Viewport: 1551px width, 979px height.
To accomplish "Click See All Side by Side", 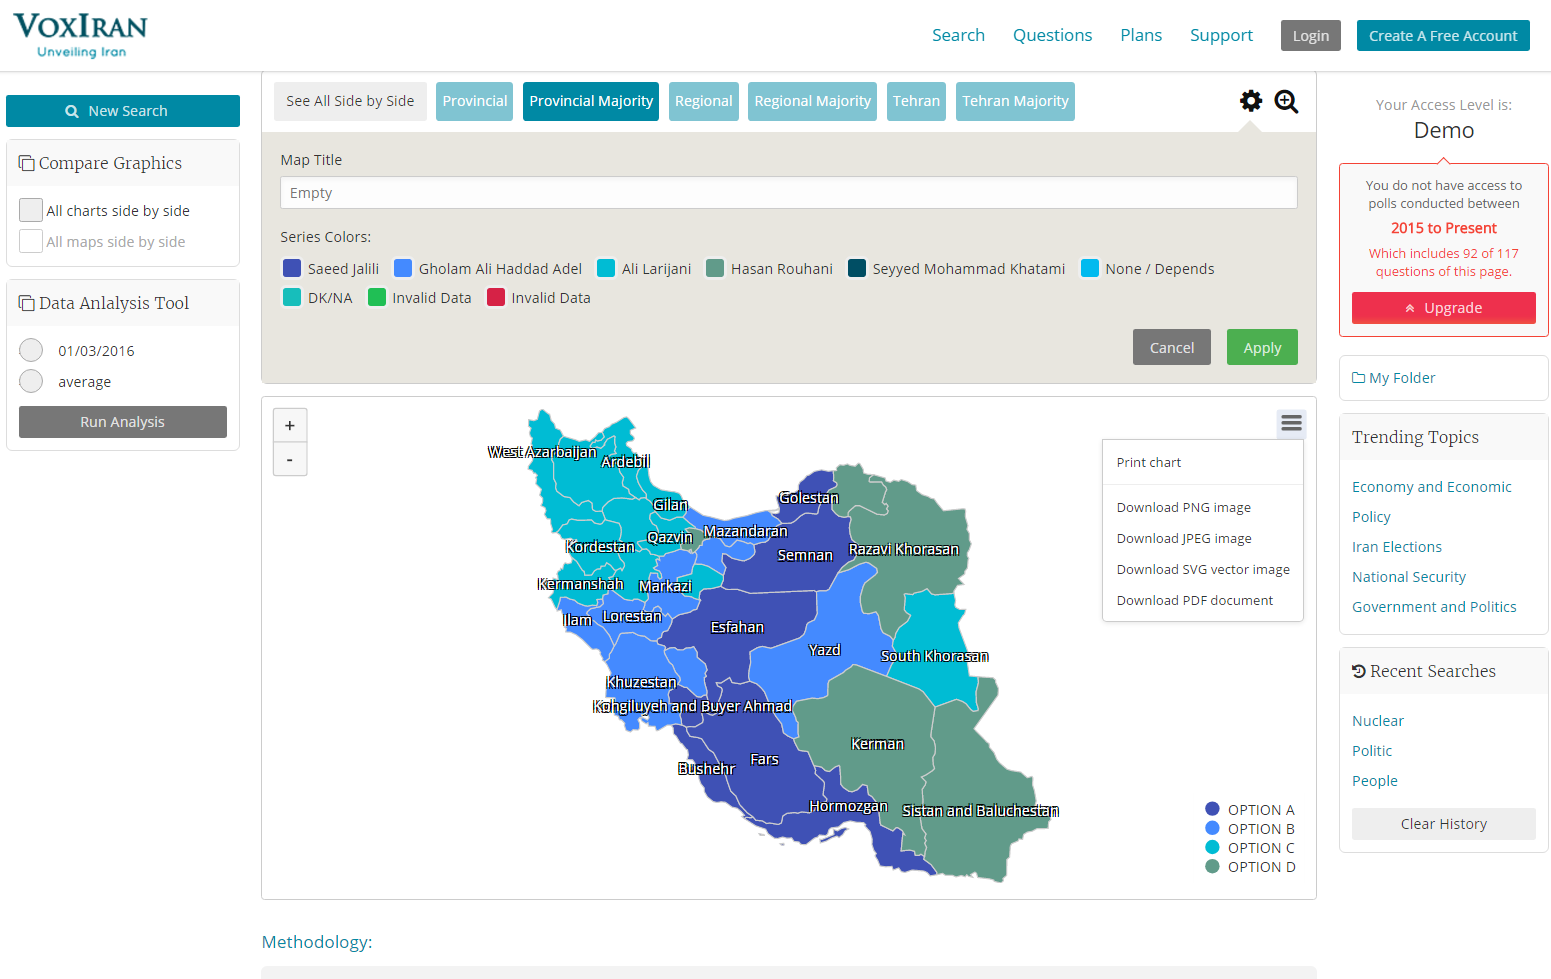I will pyautogui.click(x=350, y=101).
